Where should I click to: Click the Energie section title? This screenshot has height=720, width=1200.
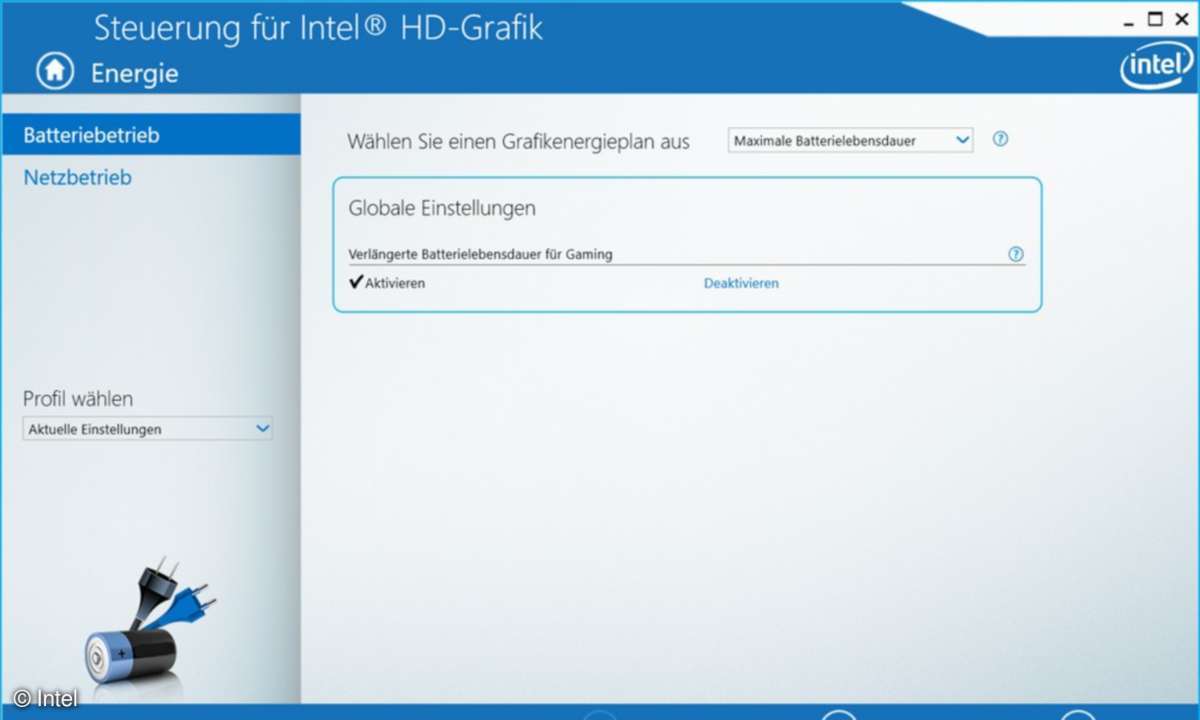coord(135,73)
